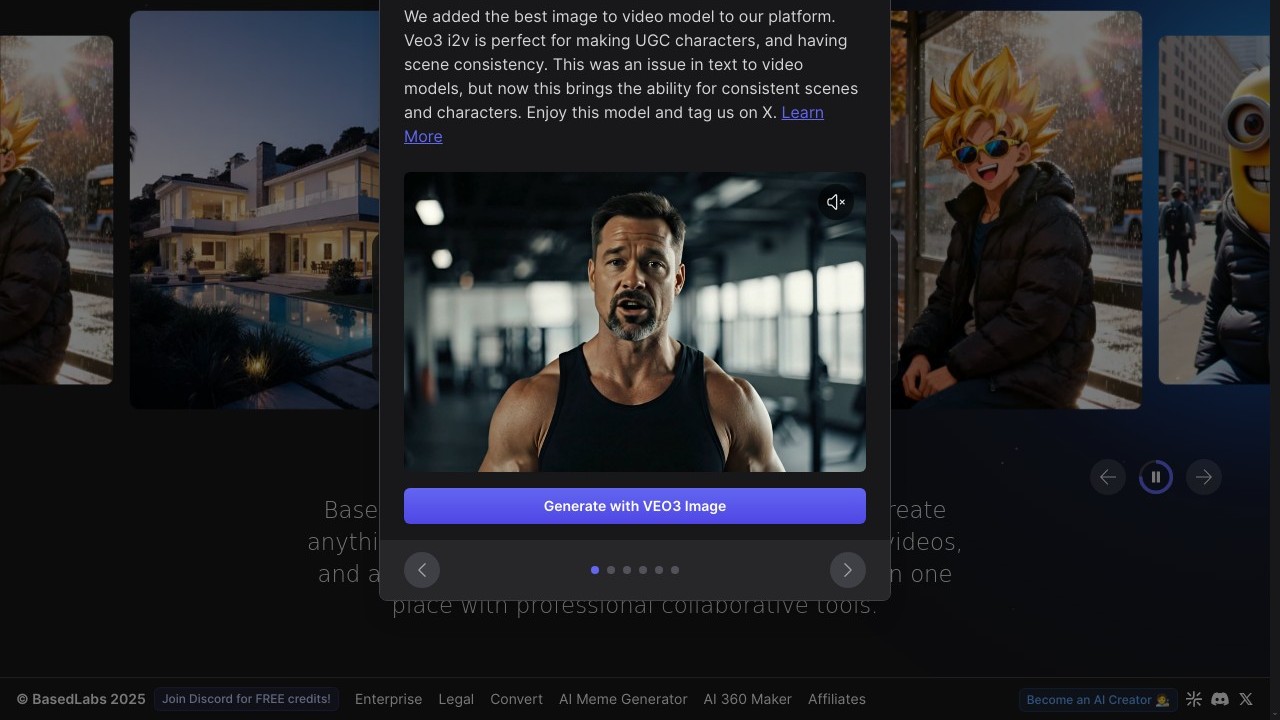The height and width of the screenshot is (720, 1280).
Task: Pause the background carousel autoplay
Action: coord(1156,477)
